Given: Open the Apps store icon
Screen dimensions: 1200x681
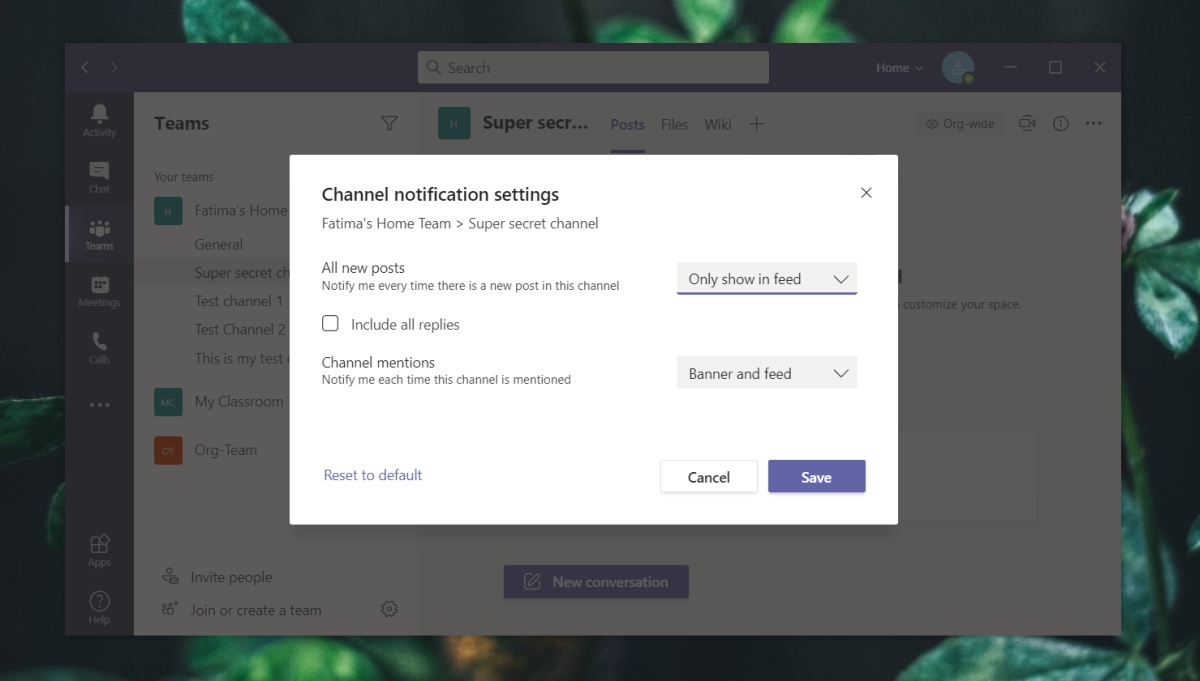Looking at the screenshot, I should pos(99,550).
